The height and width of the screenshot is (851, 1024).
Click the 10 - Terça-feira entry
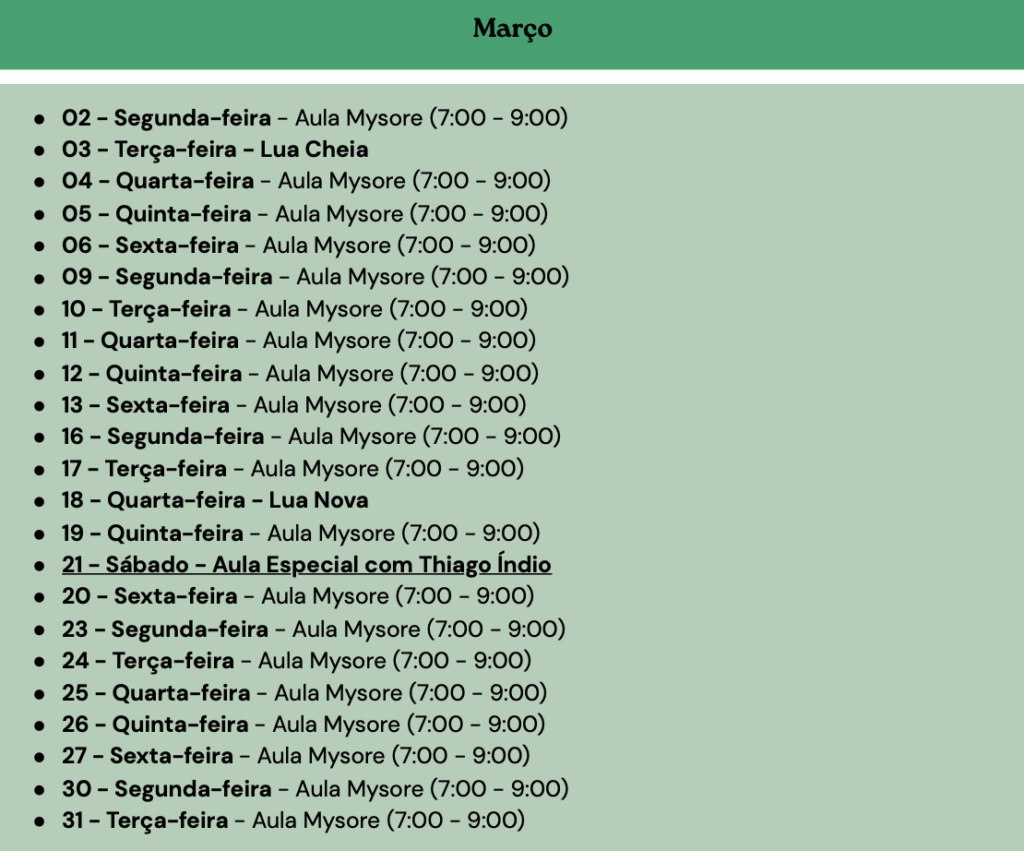pos(295,309)
